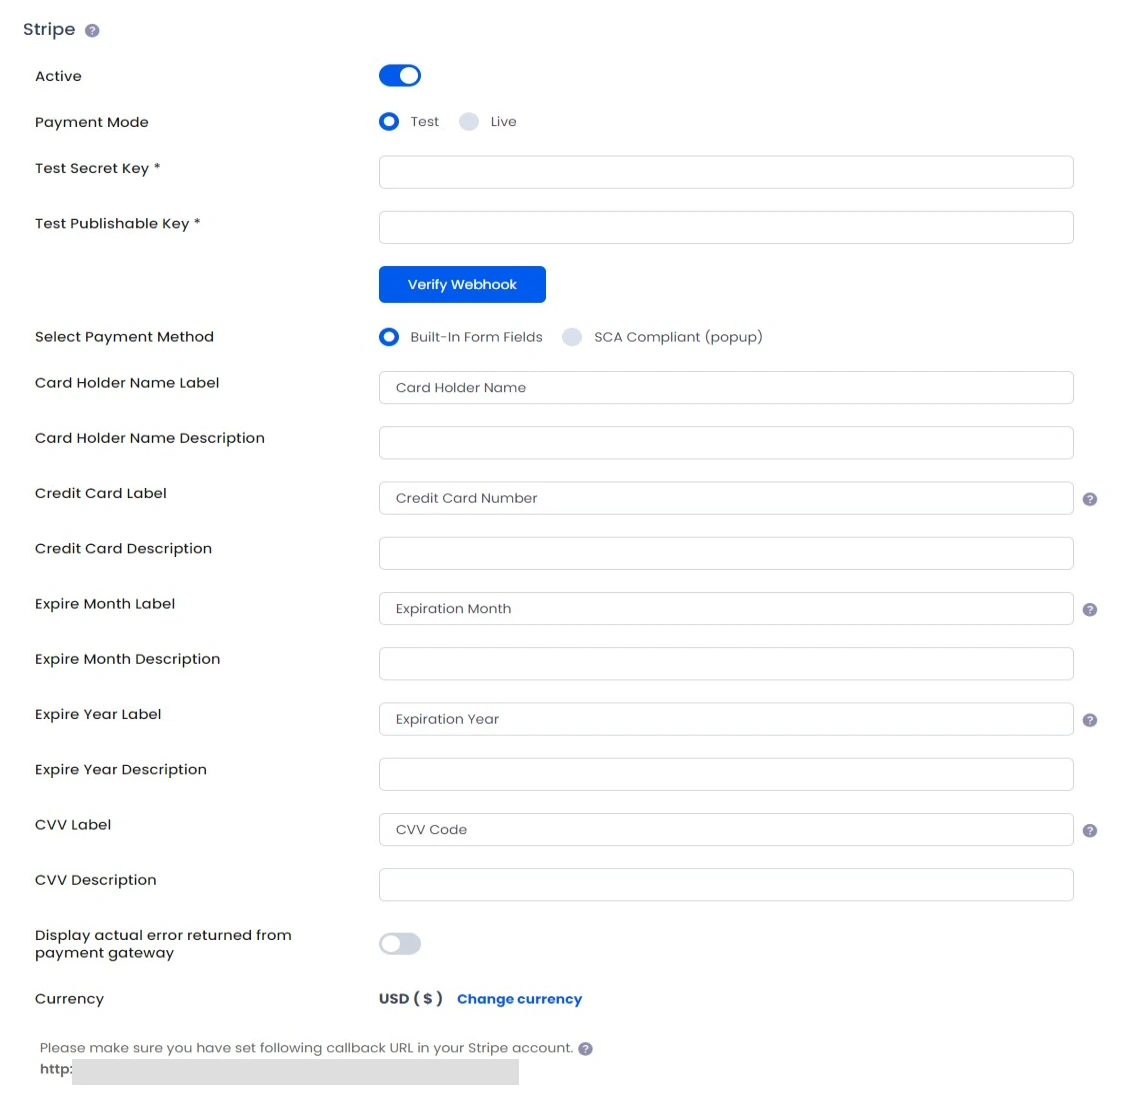The height and width of the screenshot is (1103, 1126).
Task: Select the Live payment mode
Action: point(469,121)
